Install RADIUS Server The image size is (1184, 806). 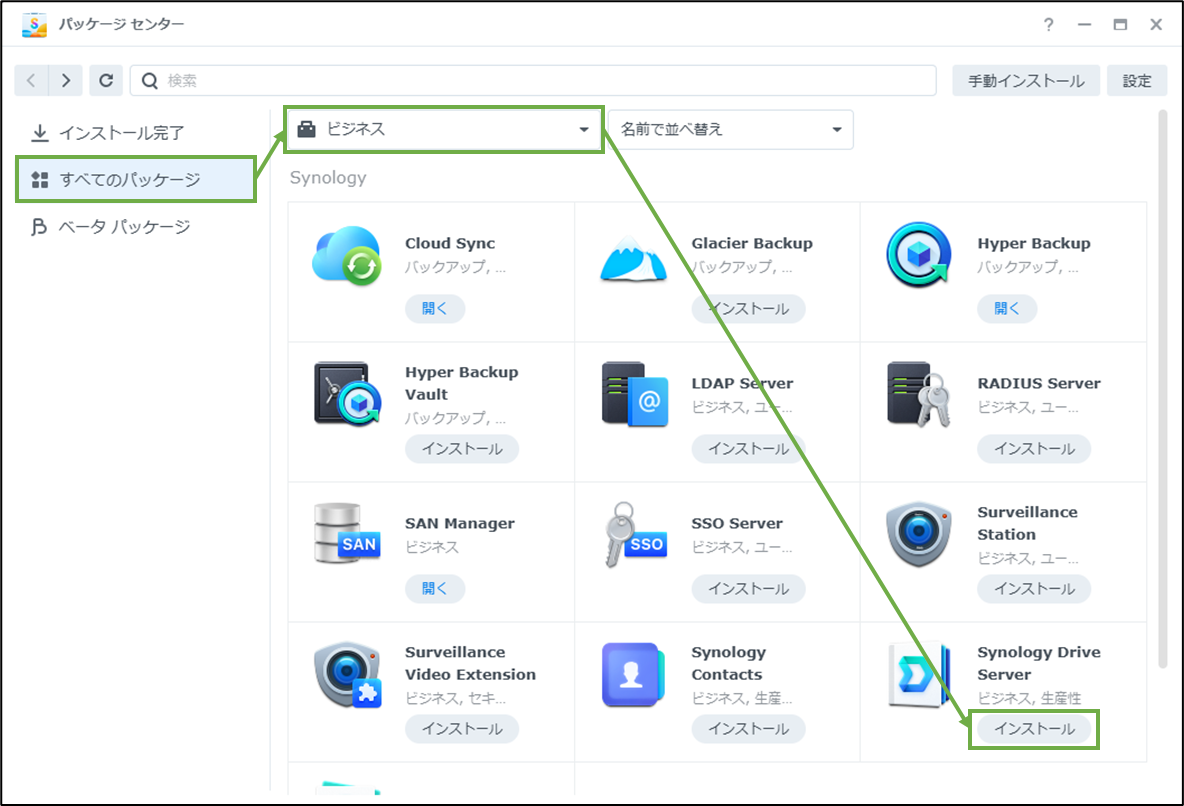(1034, 449)
